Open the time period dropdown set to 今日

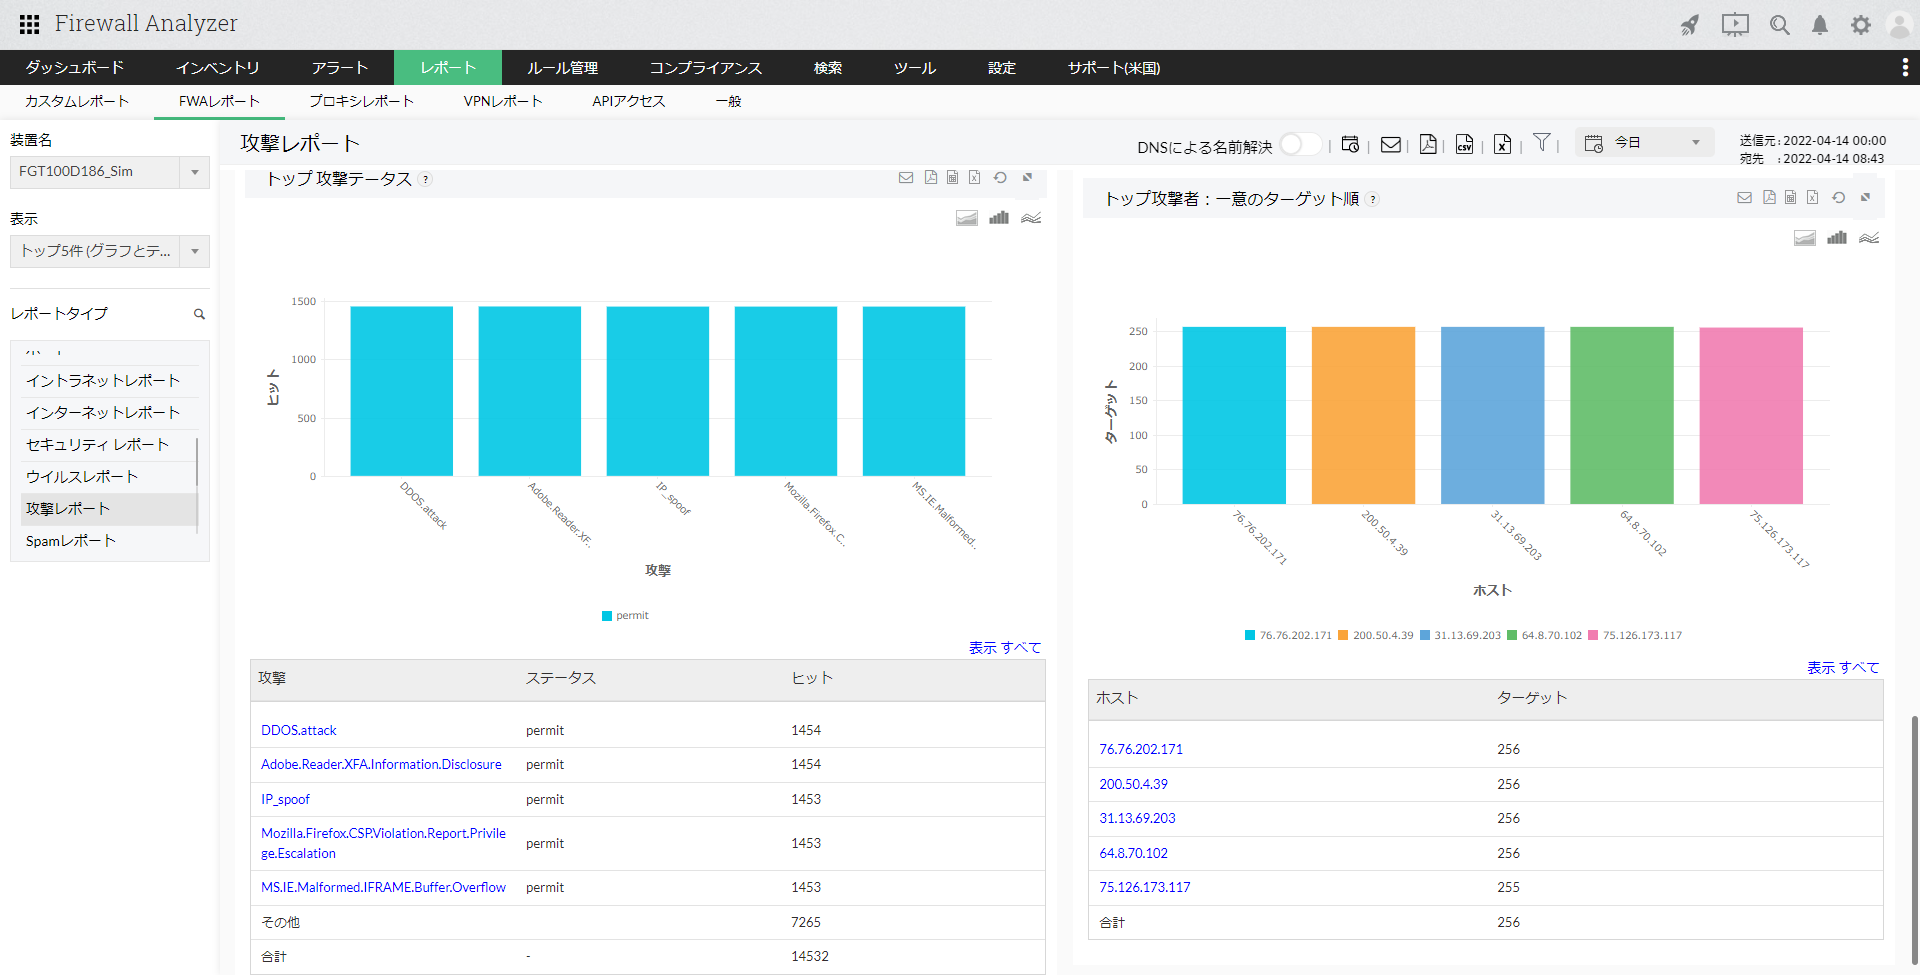(1644, 143)
